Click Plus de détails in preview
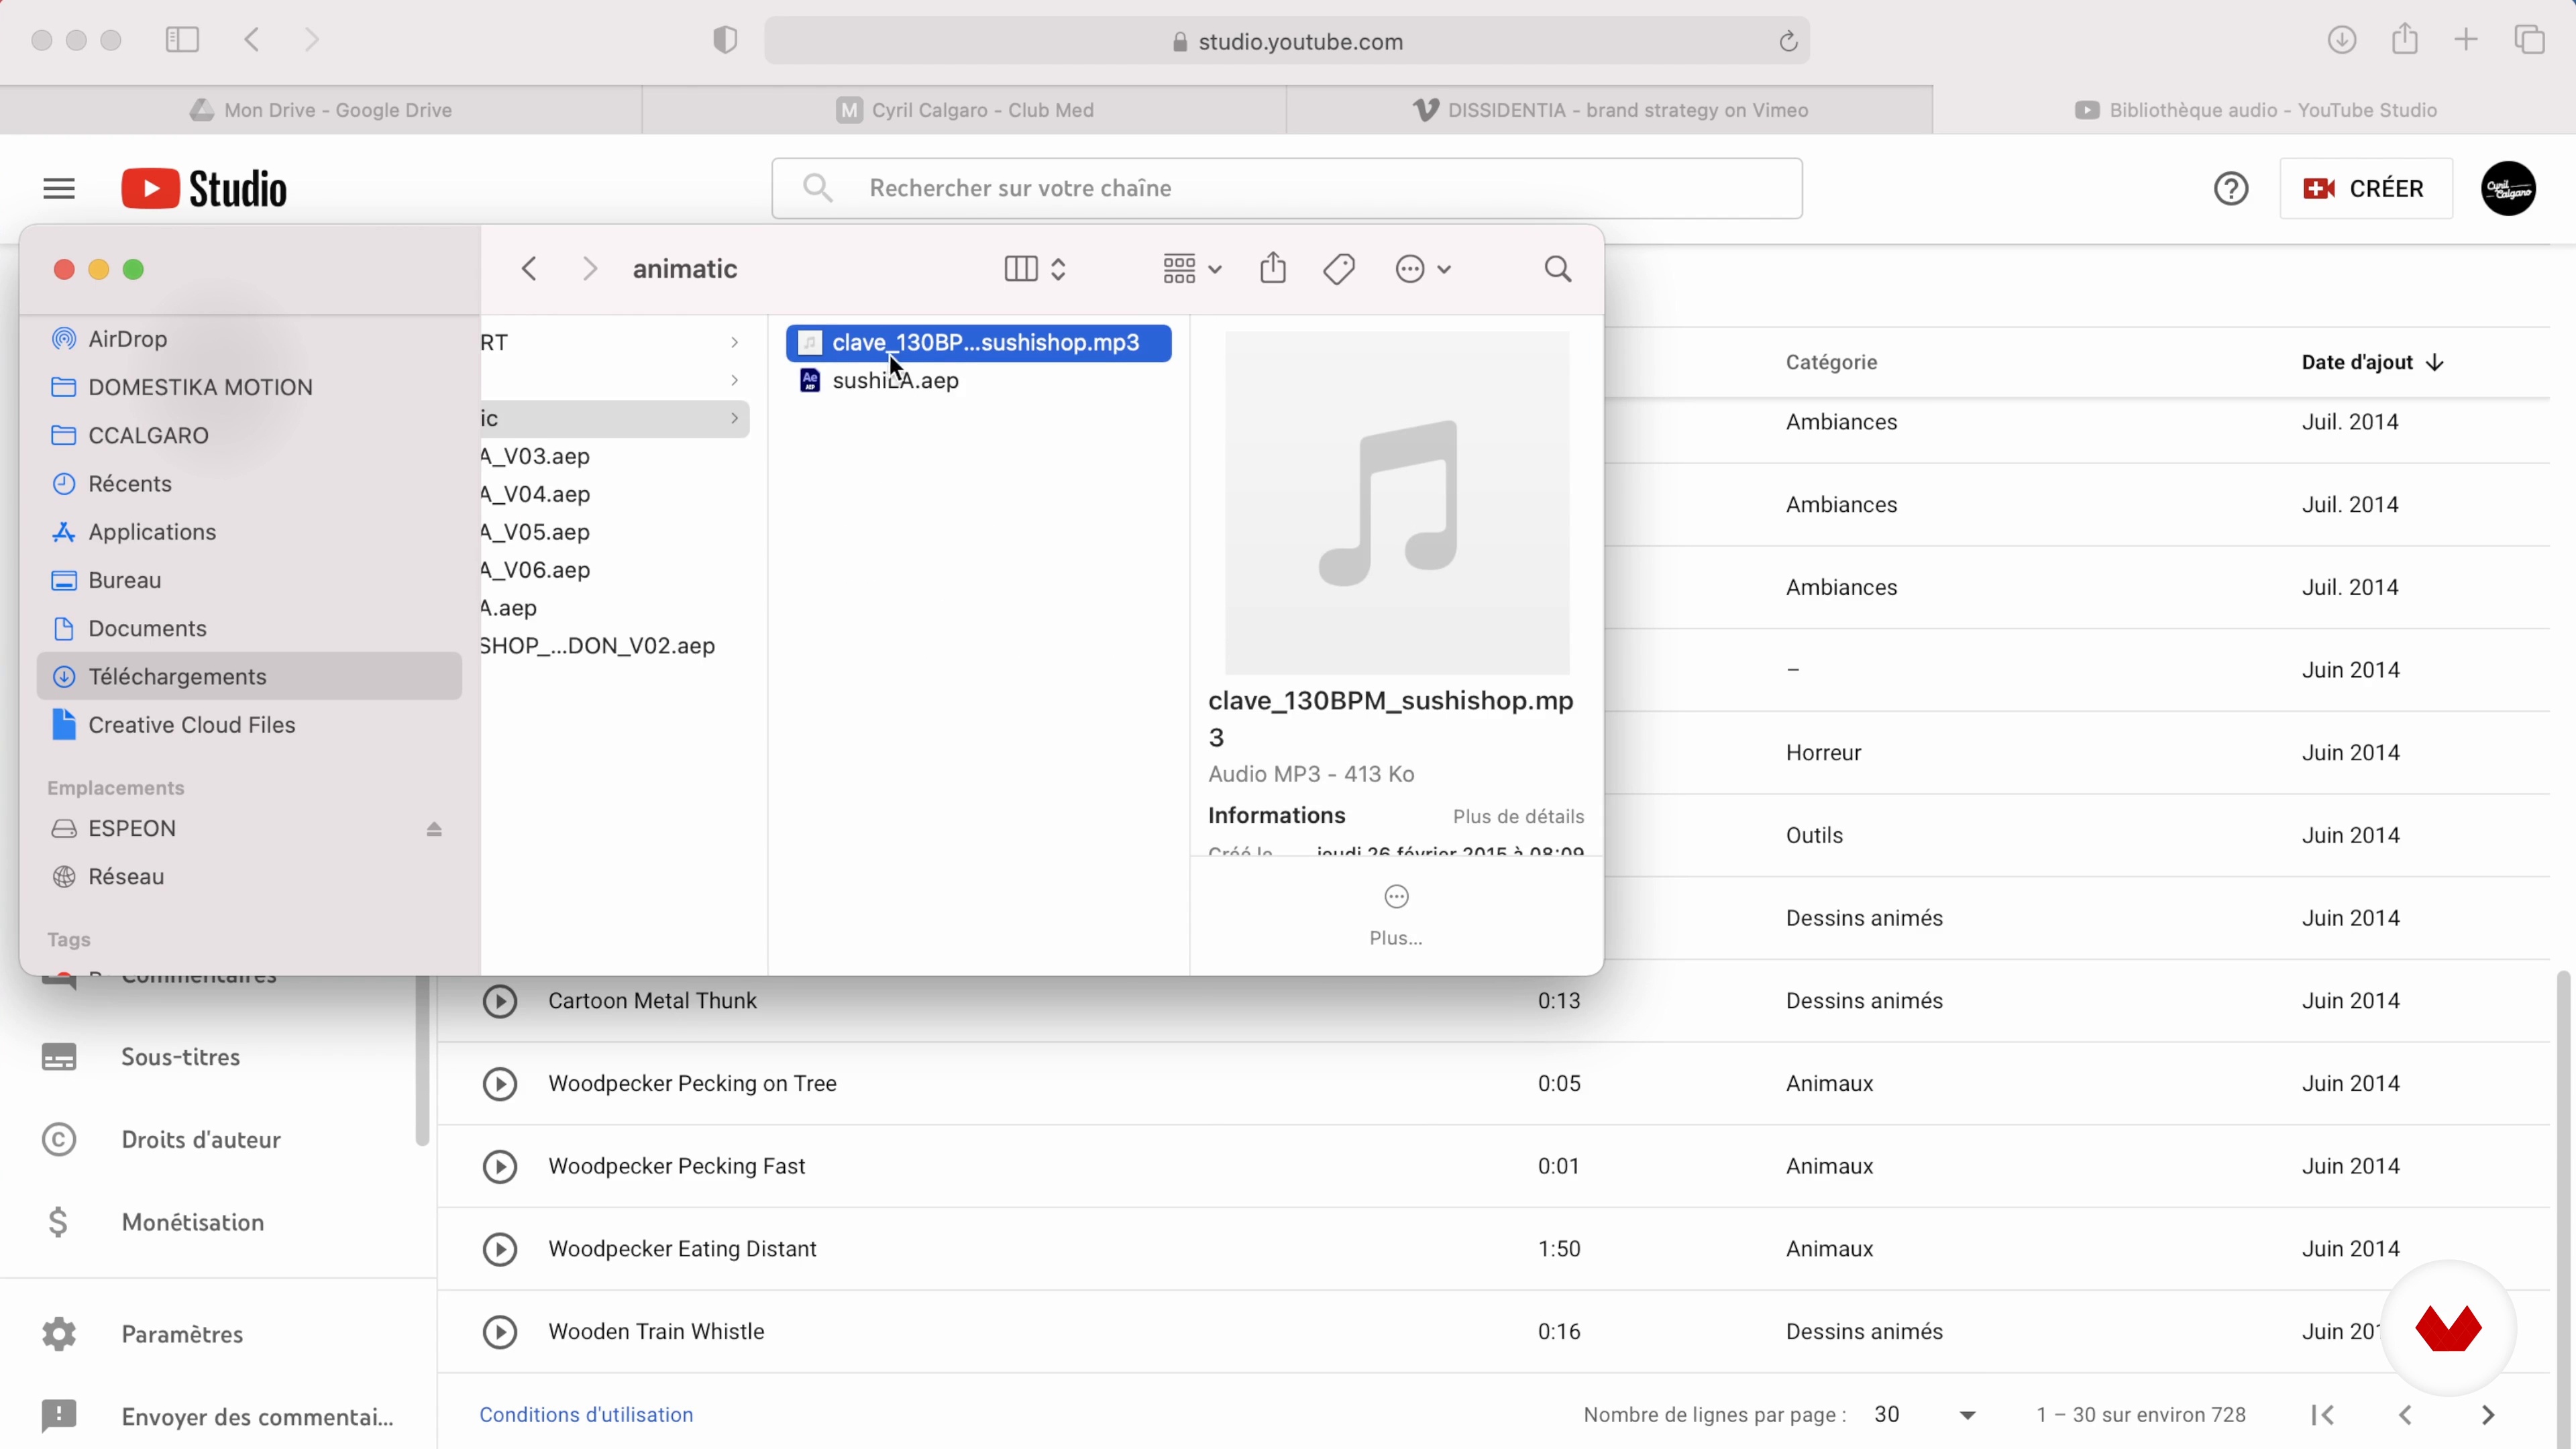This screenshot has width=2576, height=1449. [x=1518, y=817]
